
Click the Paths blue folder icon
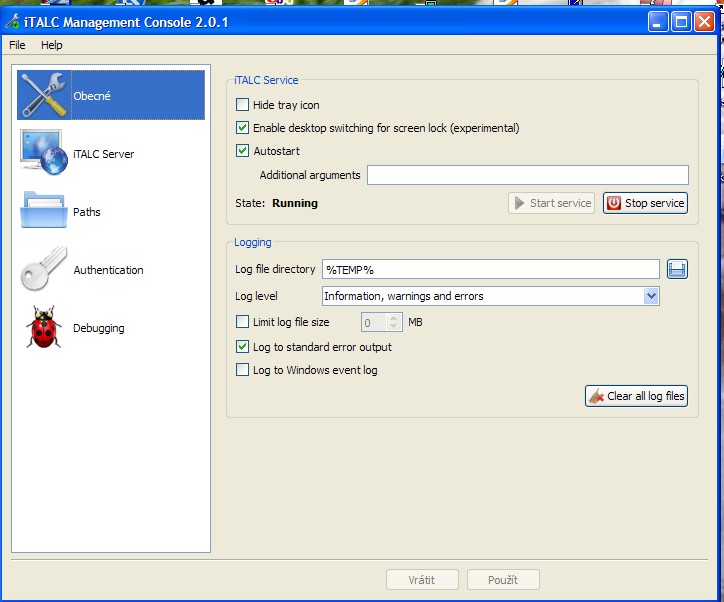(x=44, y=211)
